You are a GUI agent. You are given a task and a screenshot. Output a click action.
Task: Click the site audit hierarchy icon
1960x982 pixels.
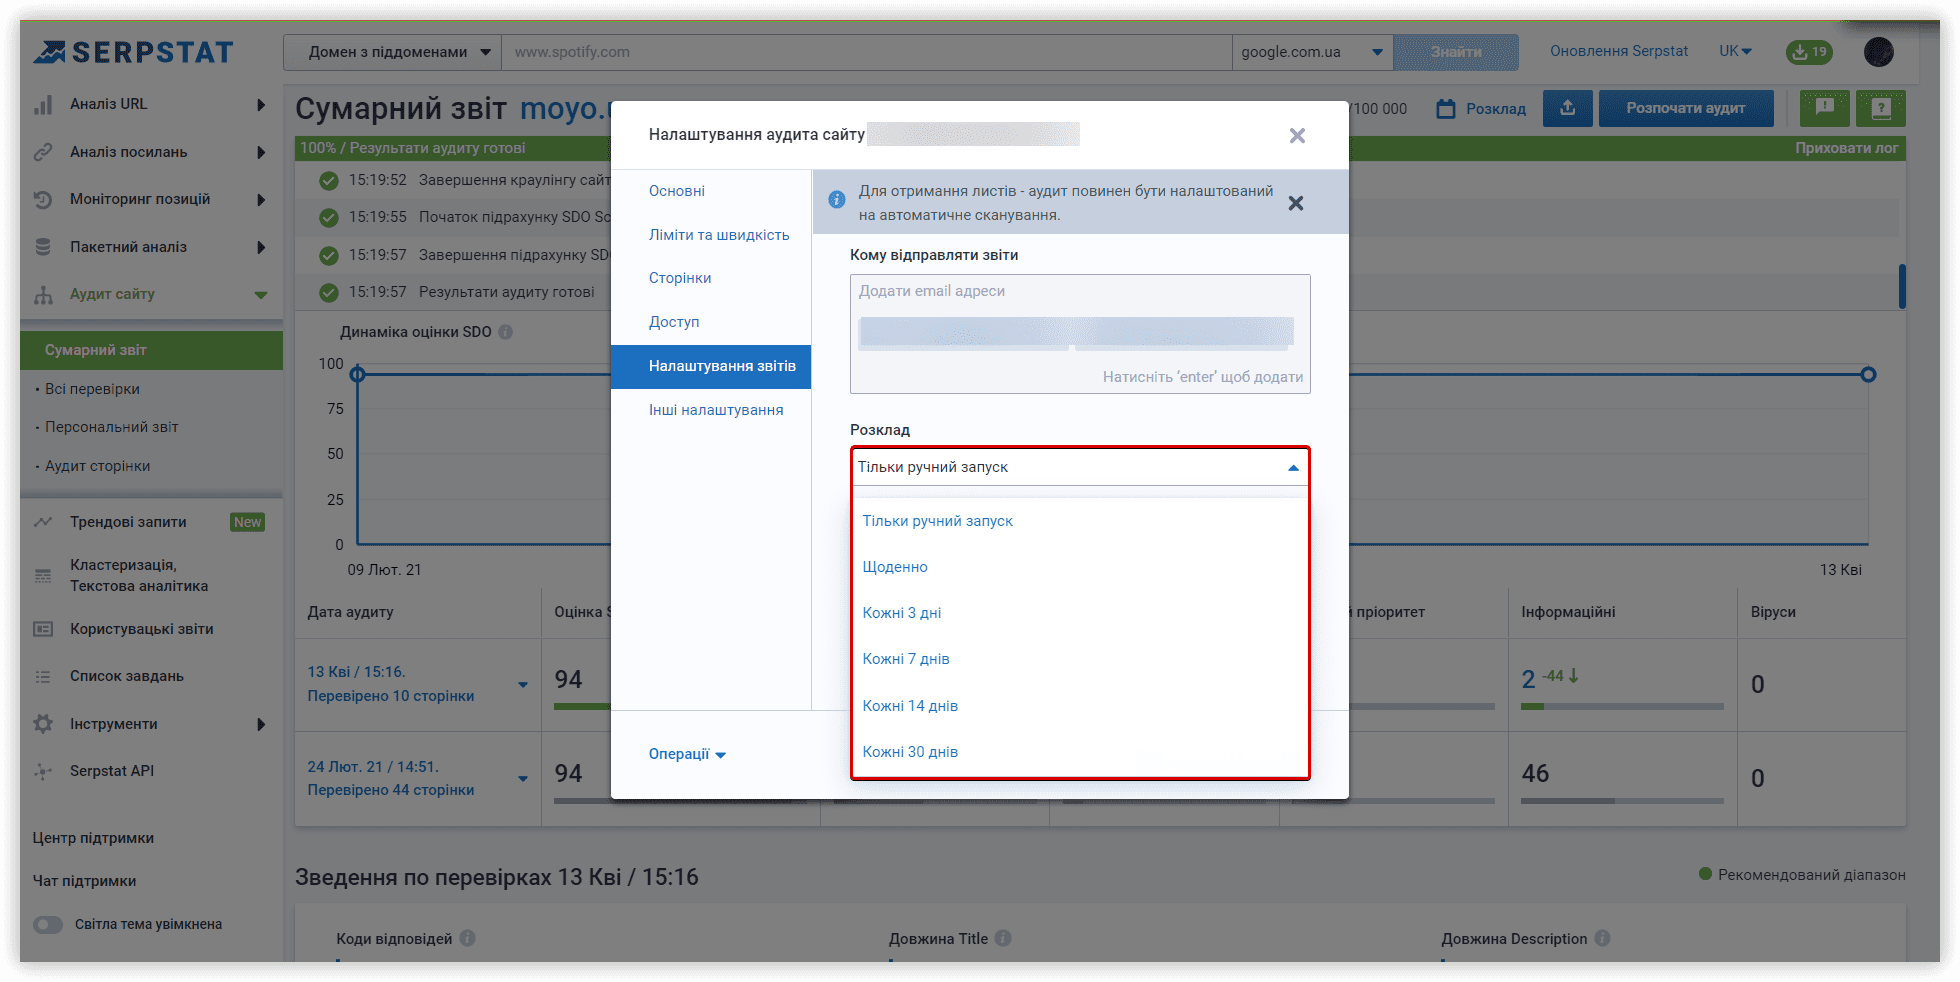click(43, 294)
